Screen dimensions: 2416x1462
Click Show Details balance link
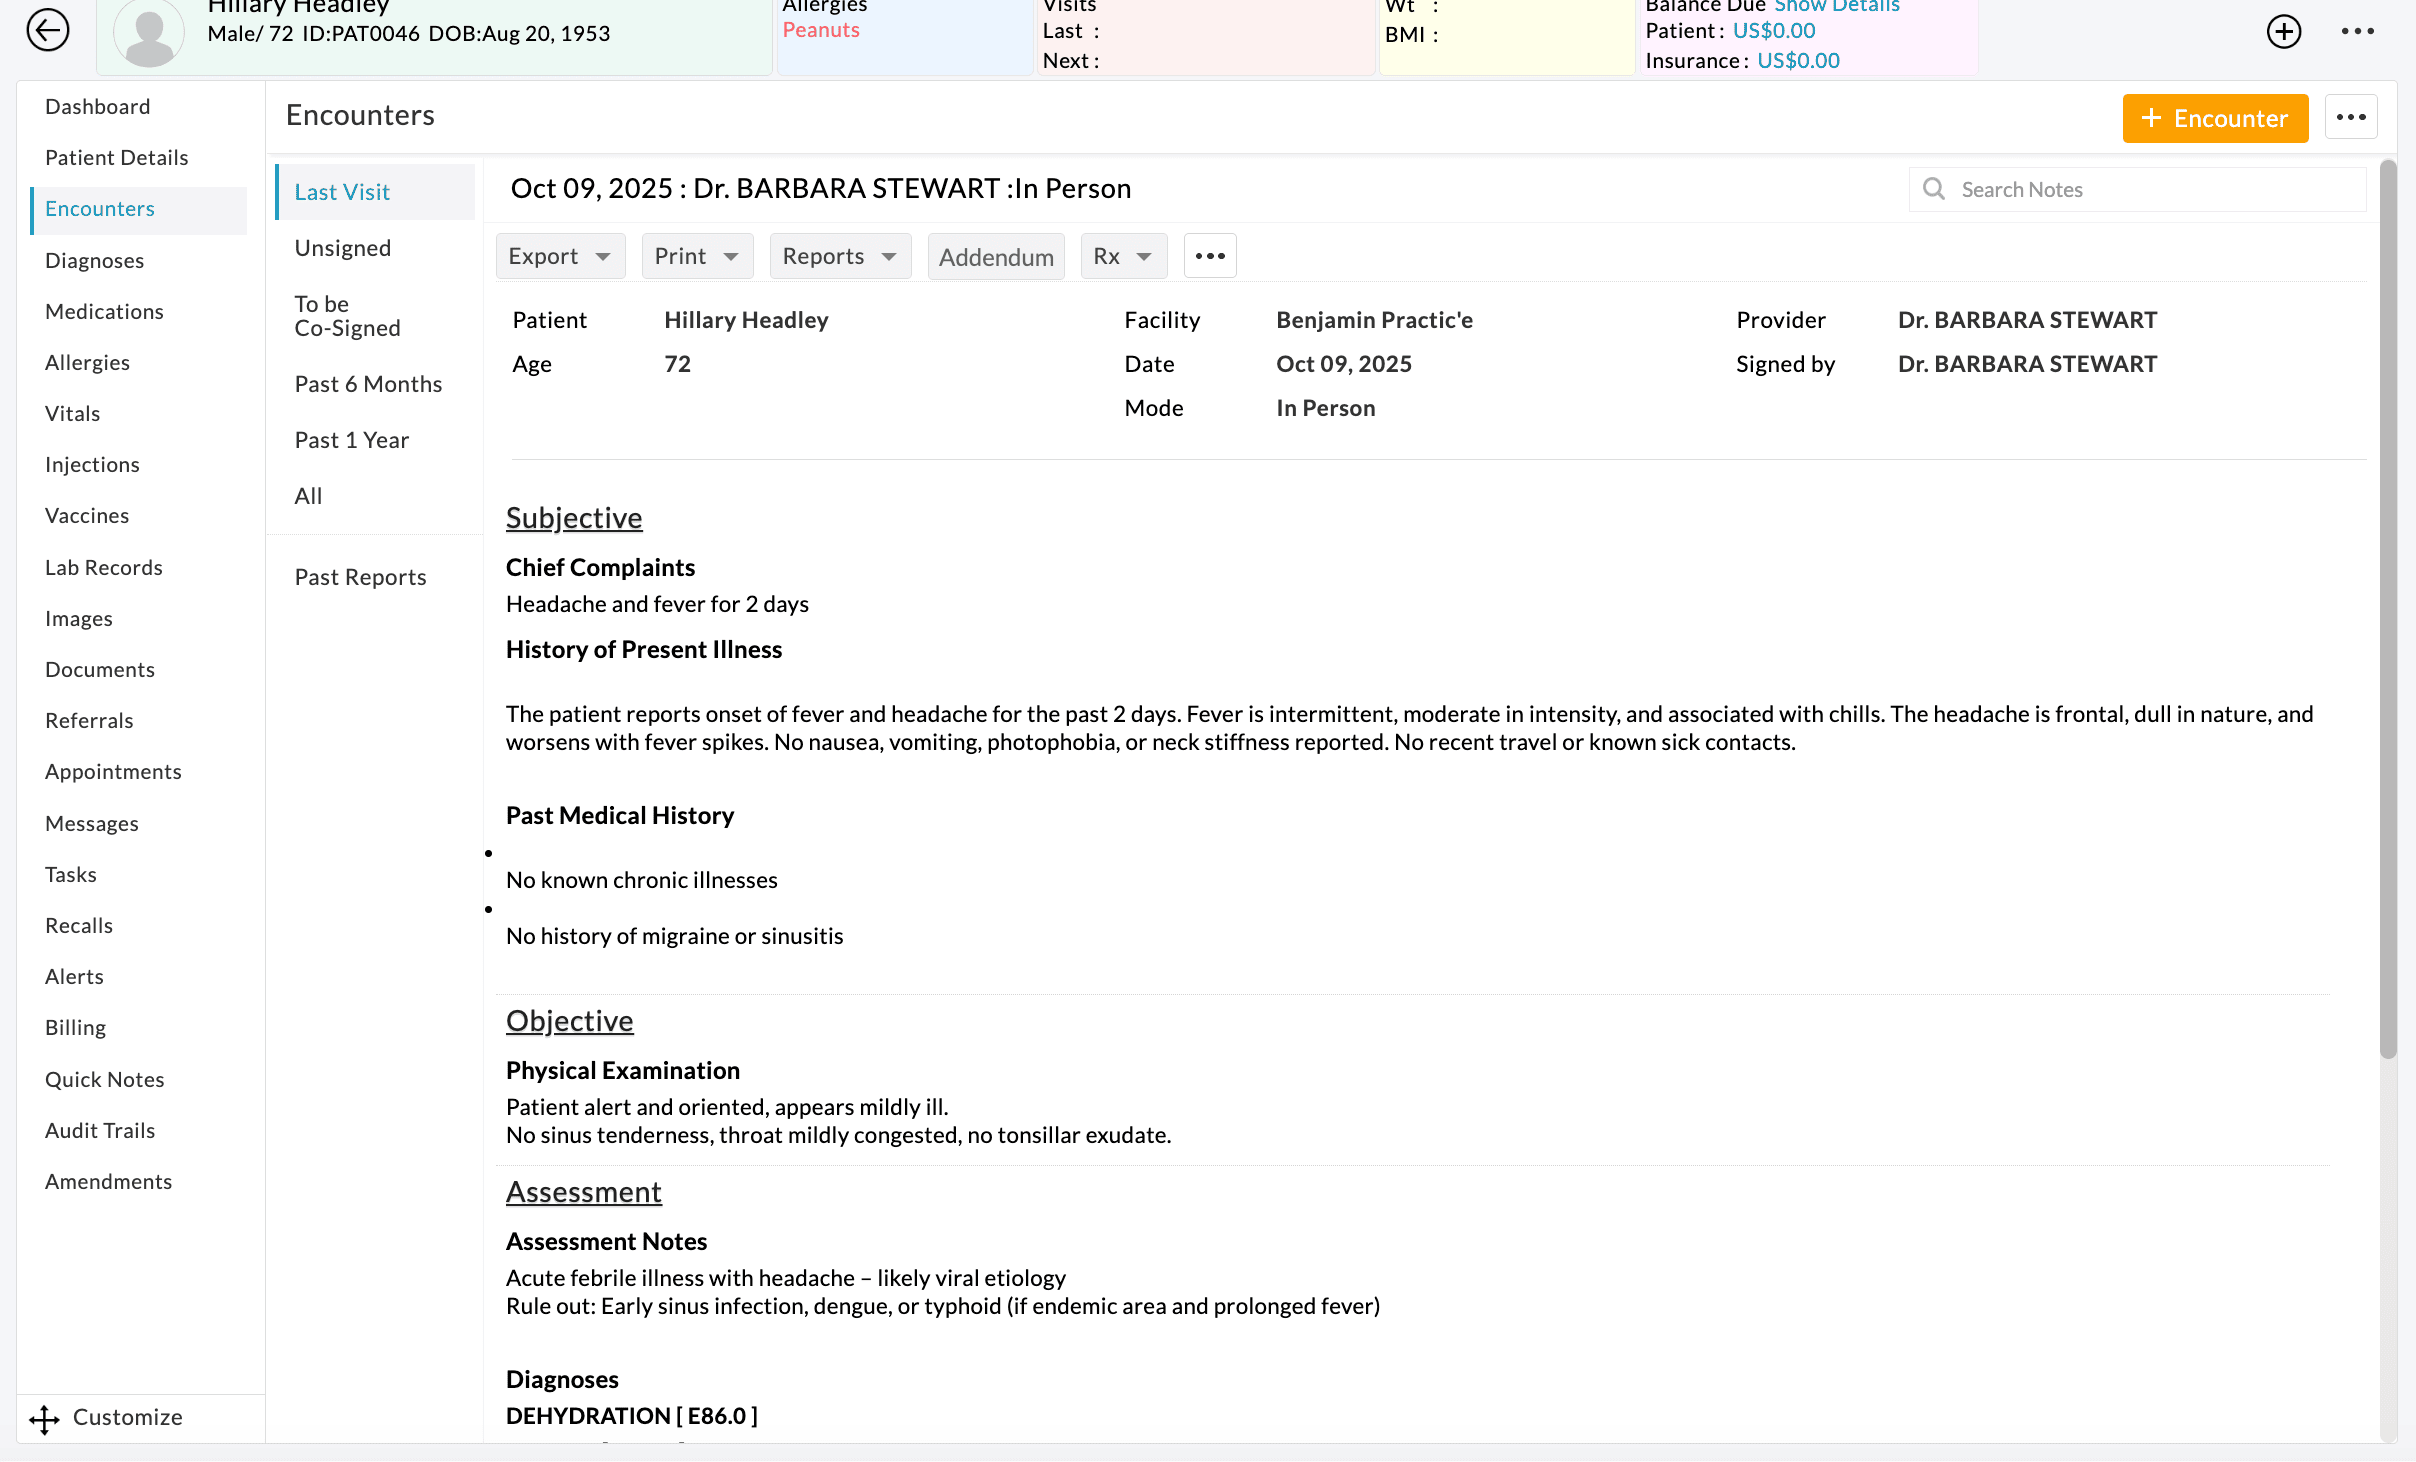click(x=1836, y=6)
